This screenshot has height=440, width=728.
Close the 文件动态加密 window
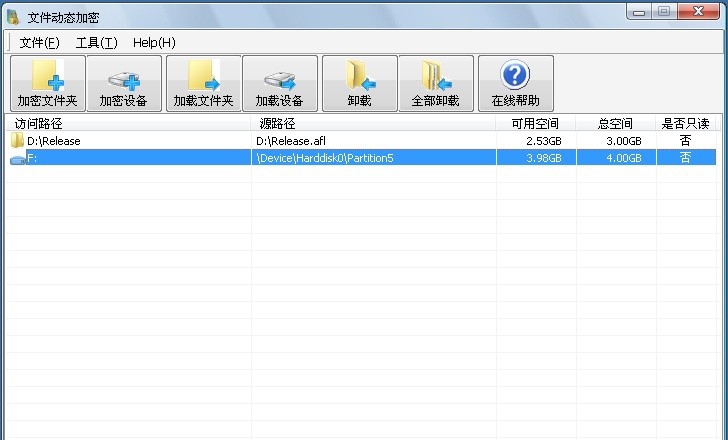(x=698, y=12)
